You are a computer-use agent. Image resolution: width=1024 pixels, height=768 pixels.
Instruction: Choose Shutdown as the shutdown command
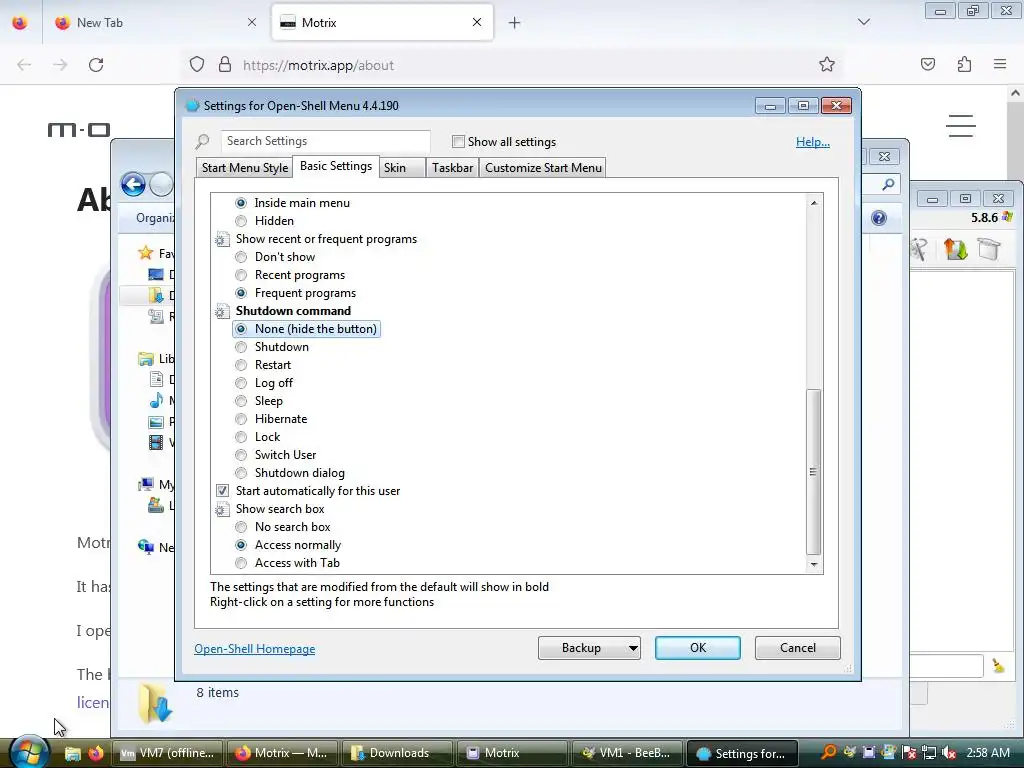tap(241, 347)
